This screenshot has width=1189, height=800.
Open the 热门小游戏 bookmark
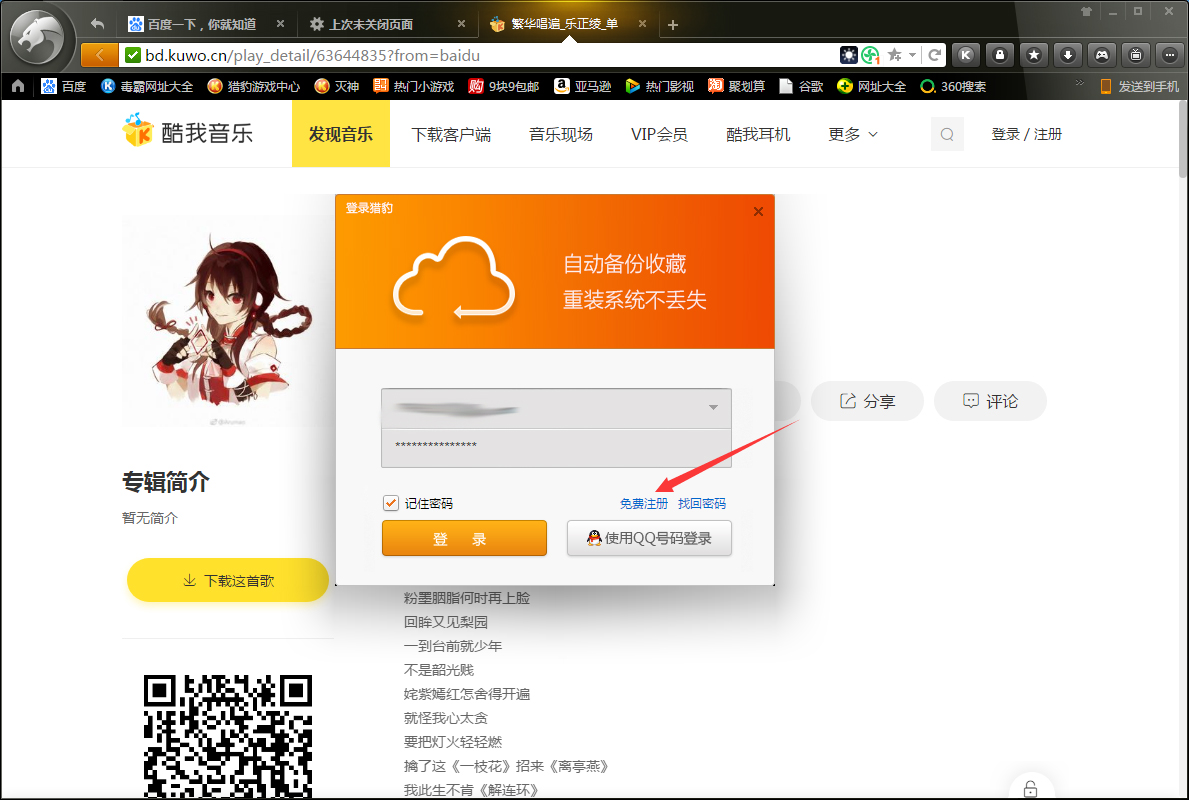[x=413, y=86]
